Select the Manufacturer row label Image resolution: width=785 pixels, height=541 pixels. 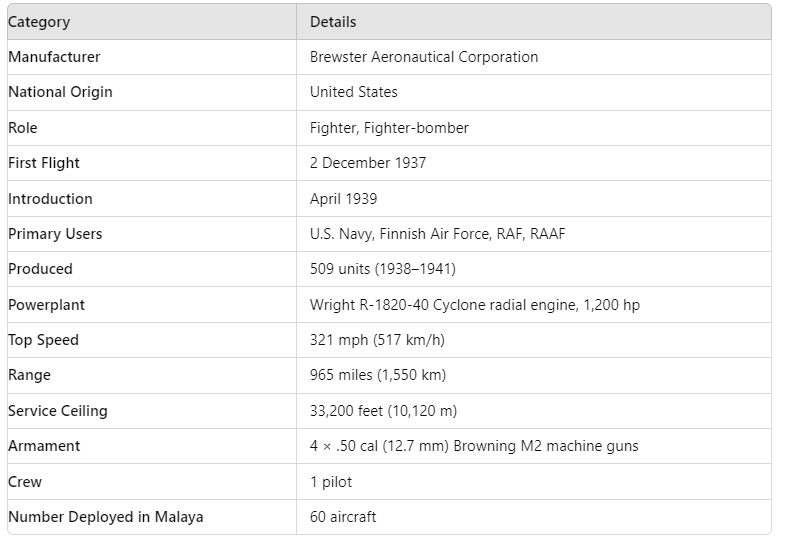coord(54,57)
